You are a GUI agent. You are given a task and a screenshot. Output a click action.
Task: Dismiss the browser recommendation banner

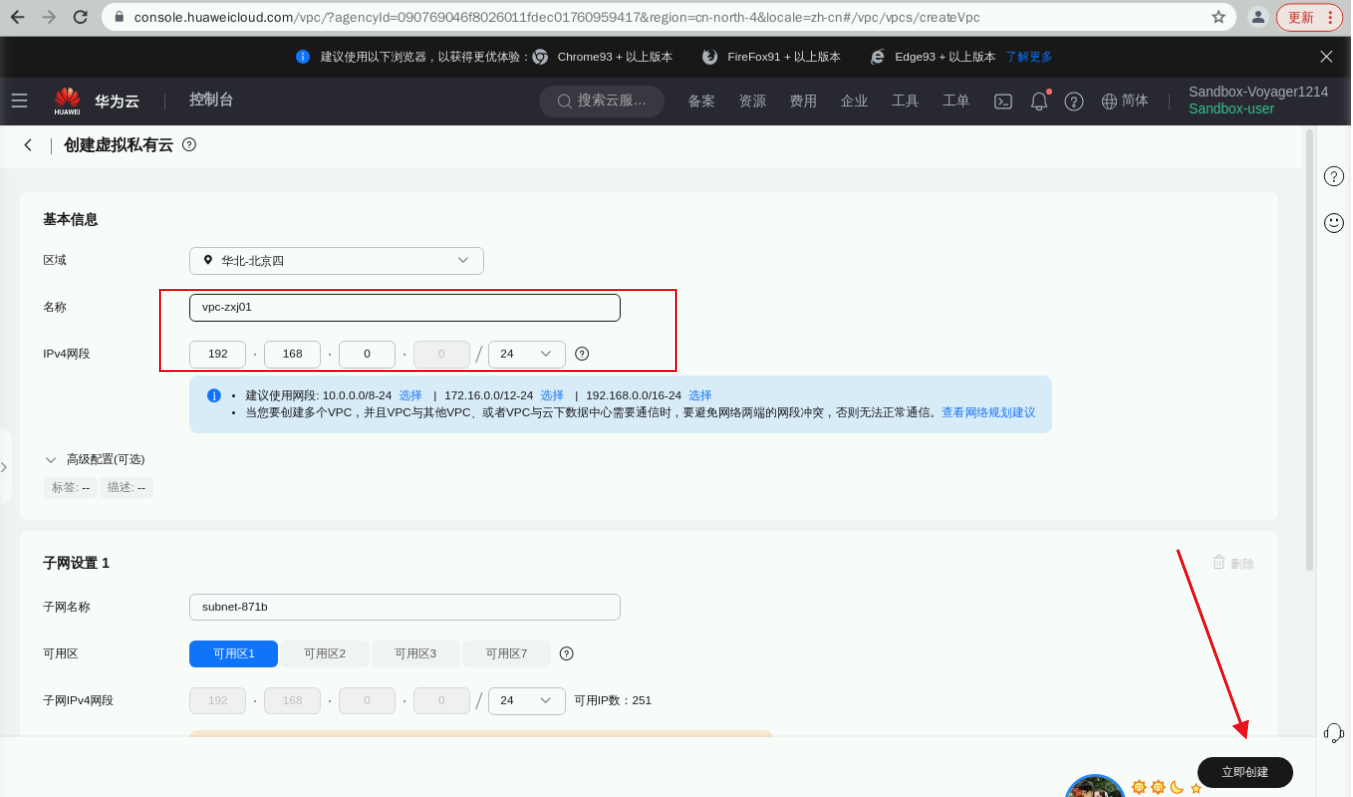[x=1326, y=57]
